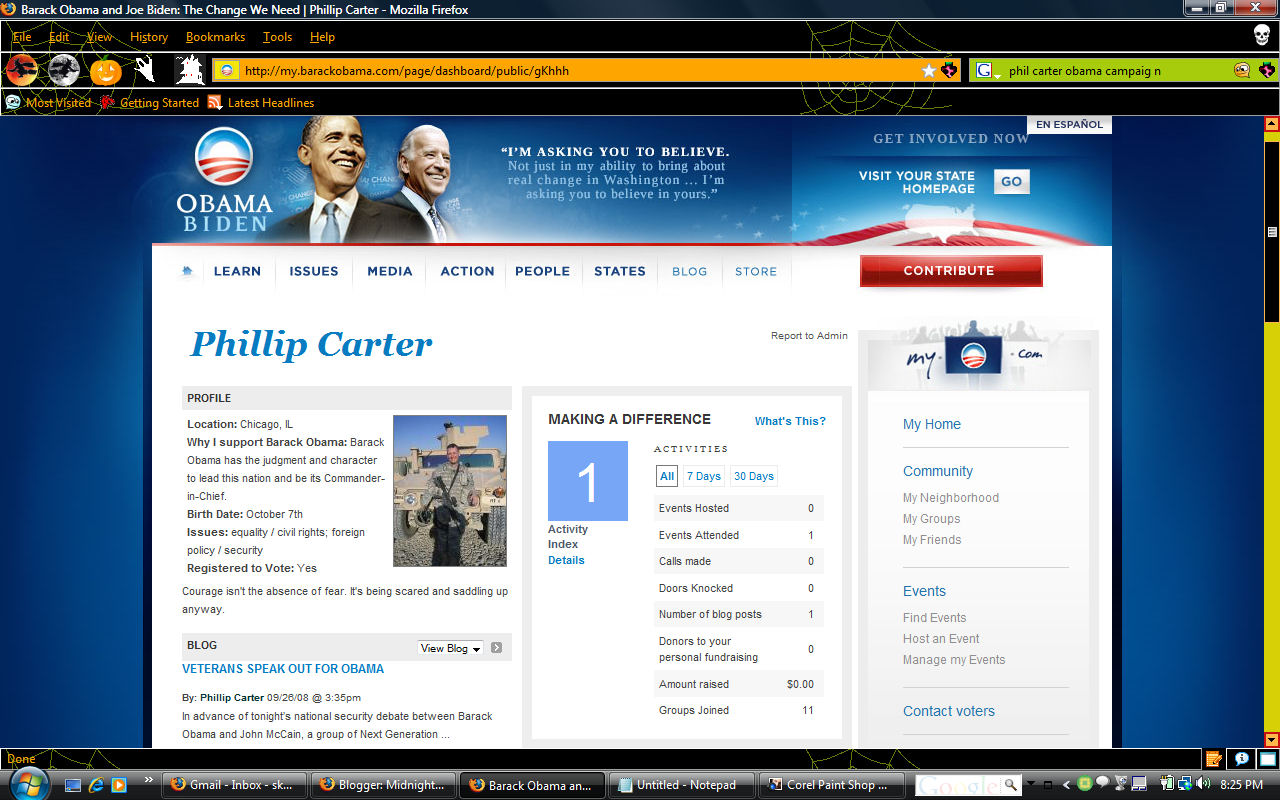Click the GO state homepage button
This screenshot has width=1280, height=800.
[x=1012, y=181]
